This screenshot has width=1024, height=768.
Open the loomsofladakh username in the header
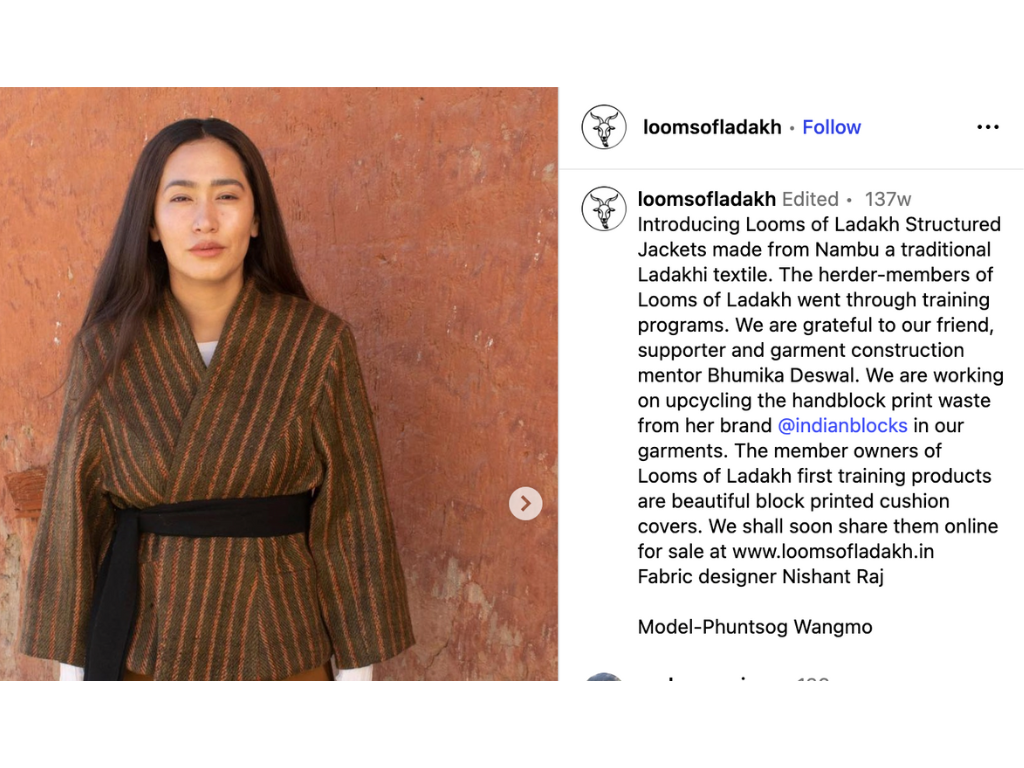coord(712,127)
